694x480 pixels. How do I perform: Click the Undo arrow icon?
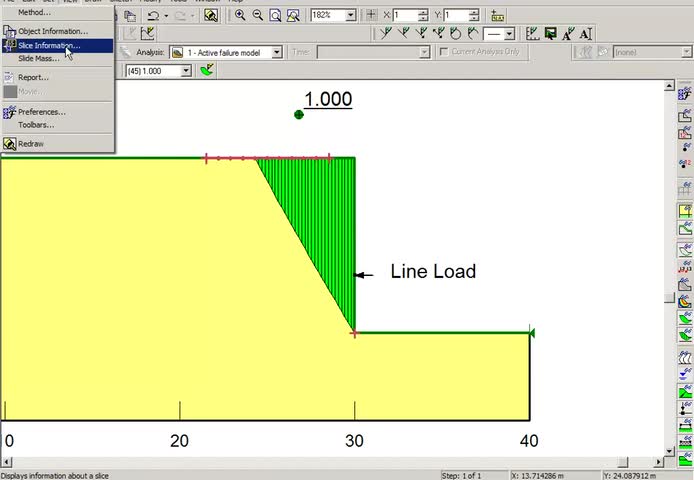point(154,16)
